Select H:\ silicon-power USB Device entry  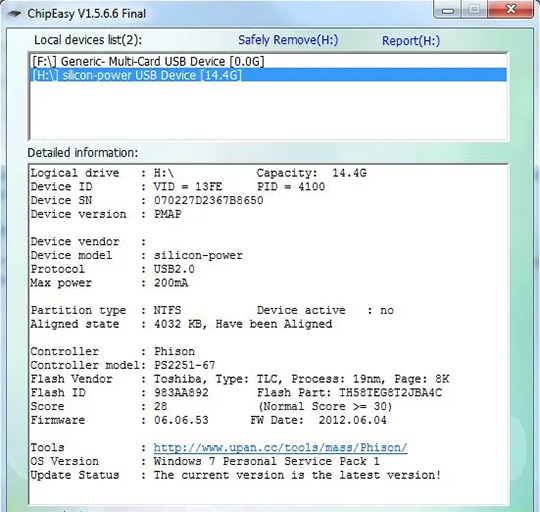(268, 75)
